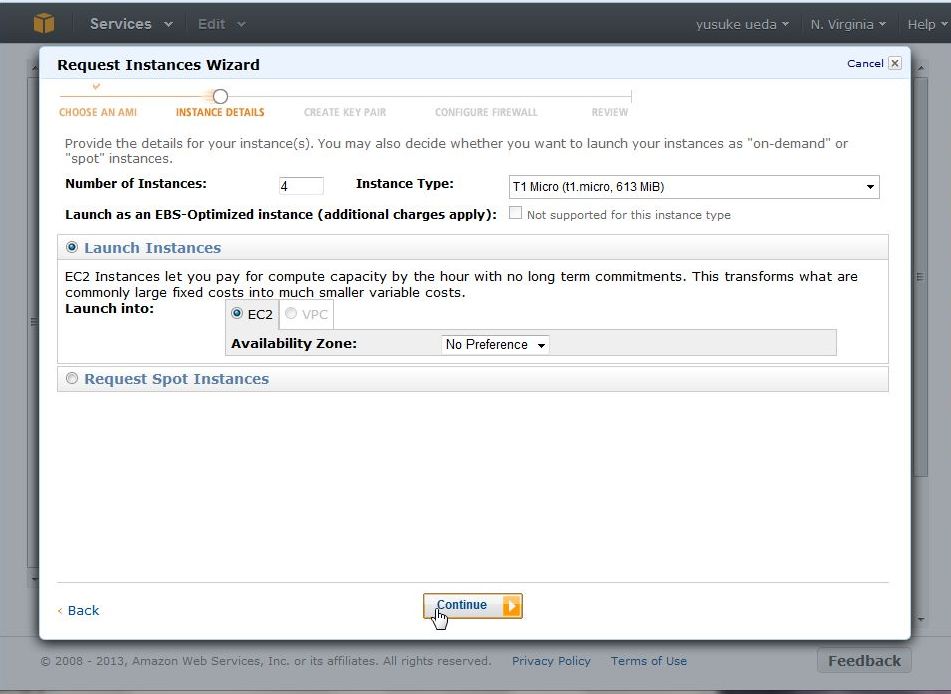Click the Number of Instances field
The width and height of the screenshot is (951, 694).
point(301,186)
